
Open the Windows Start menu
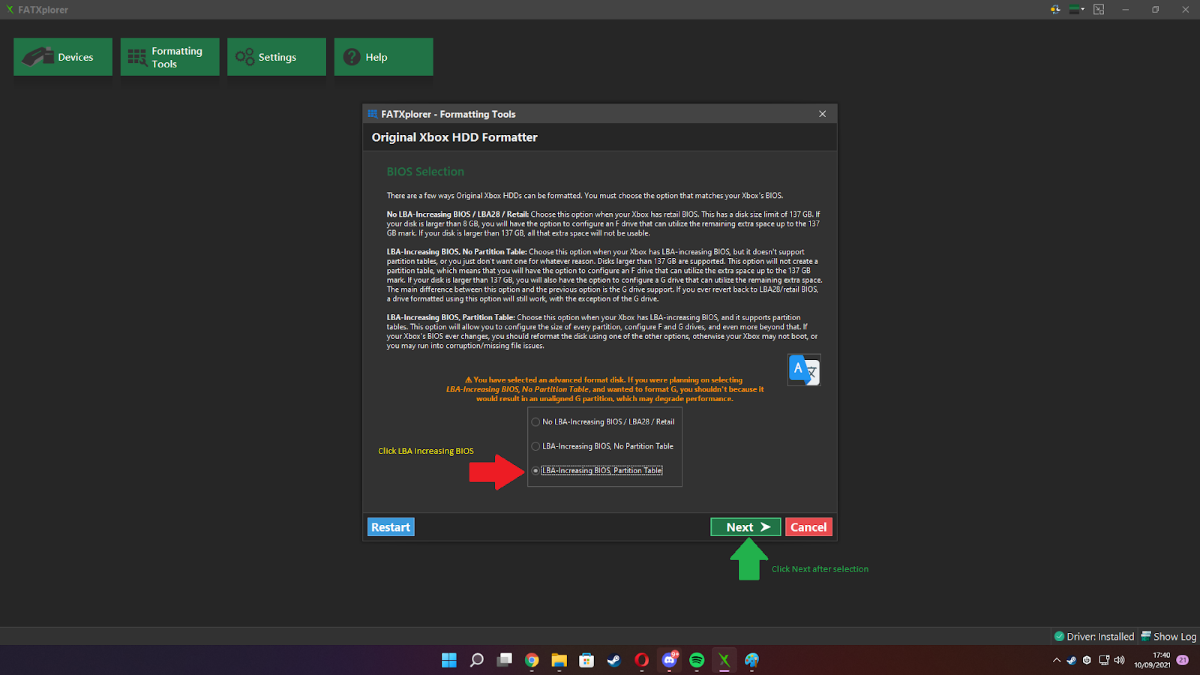450,660
